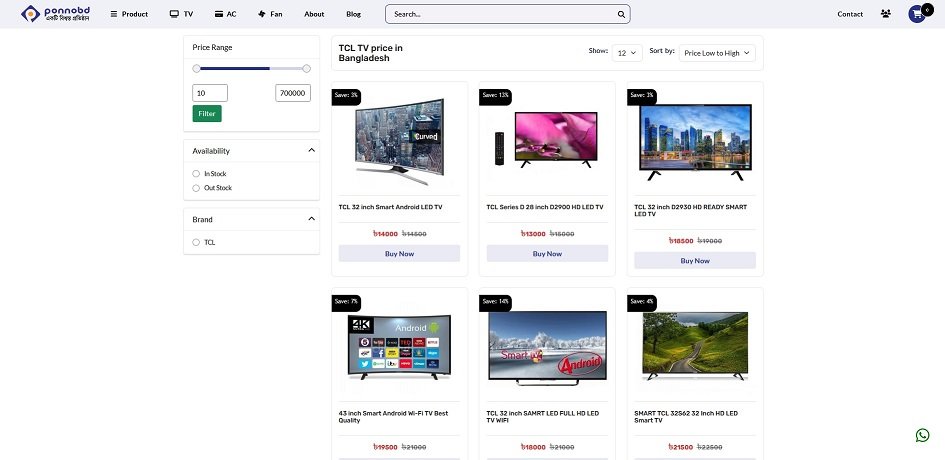Image resolution: width=945 pixels, height=460 pixels.
Task: Open TCL 32 inch D2930 HD READY title
Action: coord(691,210)
